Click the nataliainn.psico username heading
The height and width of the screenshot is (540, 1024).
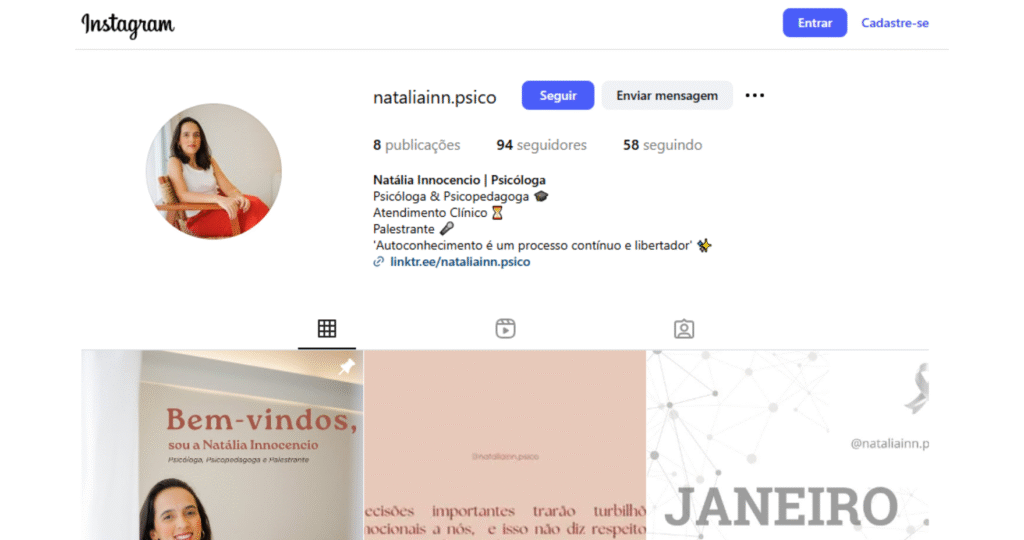point(434,97)
